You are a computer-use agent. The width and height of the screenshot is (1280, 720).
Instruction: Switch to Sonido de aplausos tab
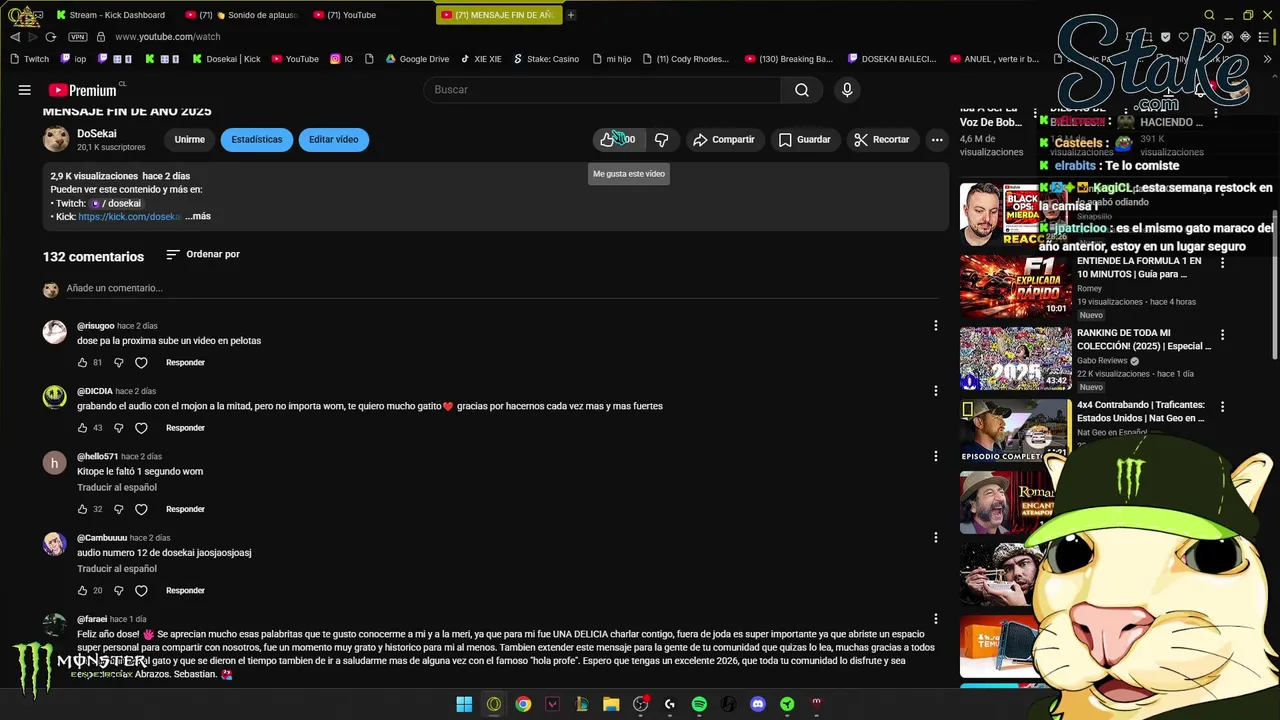(x=241, y=15)
